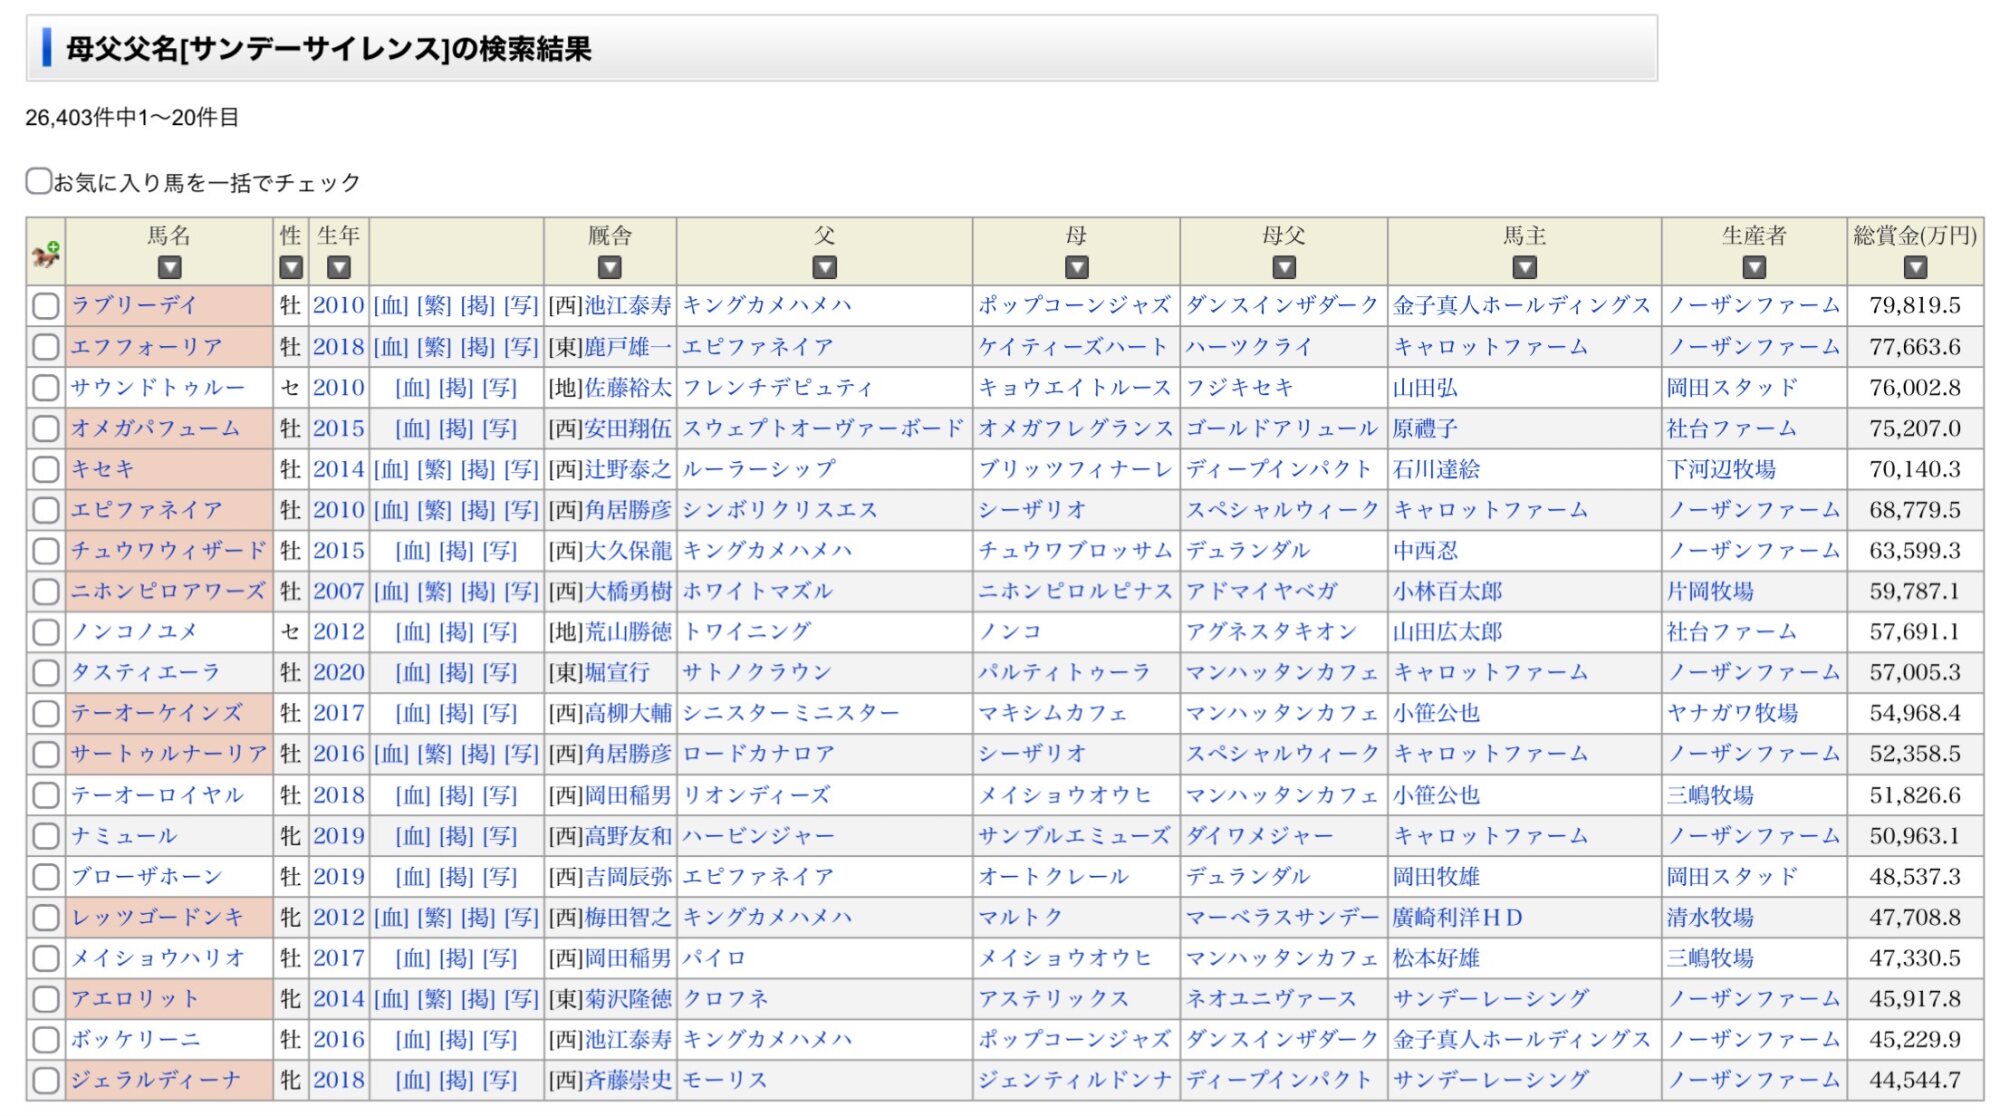
Task: Click sort arrow icon under 母 header
Action: (x=1076, y=267)
